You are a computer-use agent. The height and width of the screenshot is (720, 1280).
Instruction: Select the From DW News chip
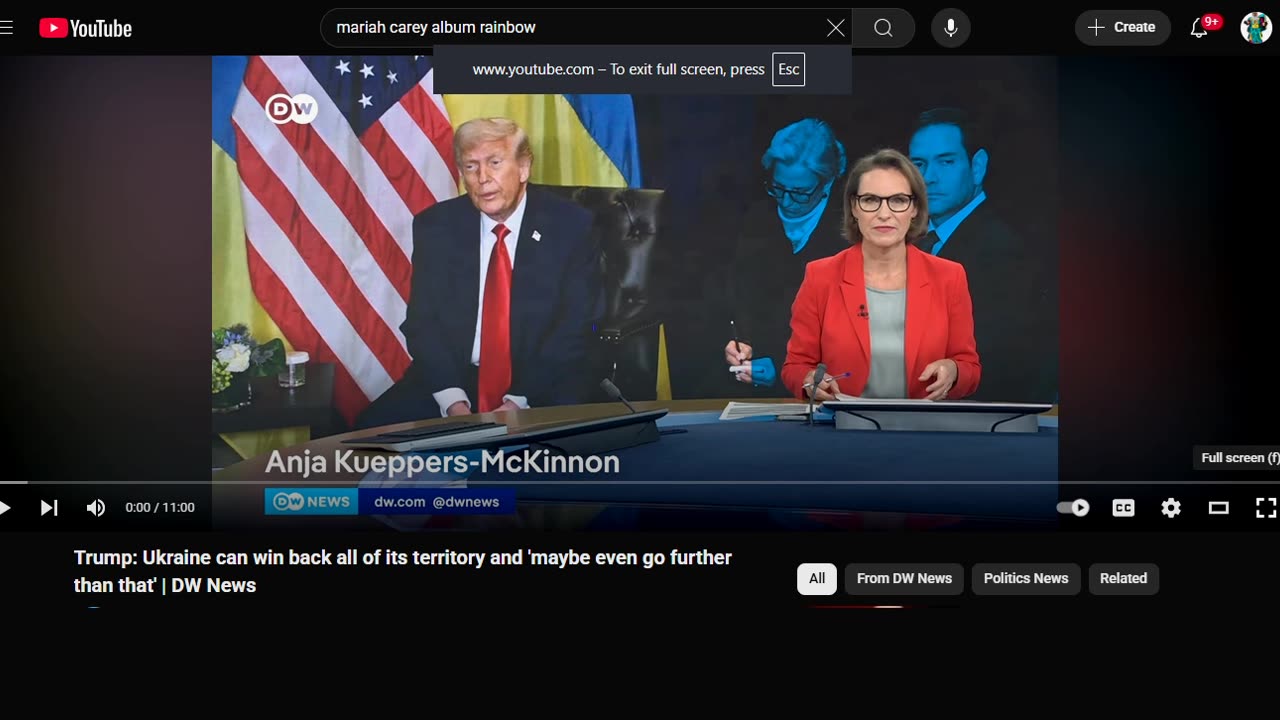click(x=904, y=579)
